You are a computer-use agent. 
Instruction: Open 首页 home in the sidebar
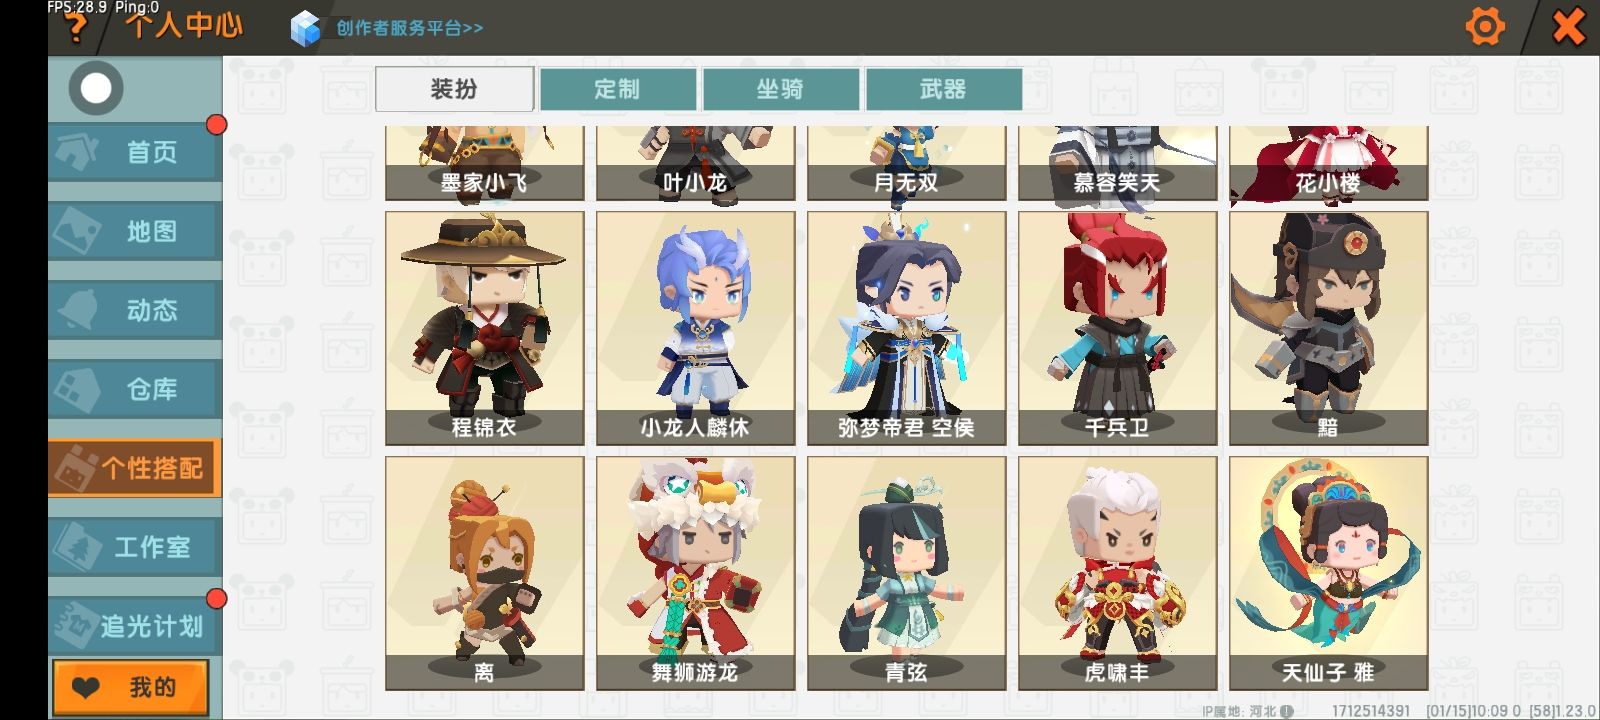click(135, 152)
